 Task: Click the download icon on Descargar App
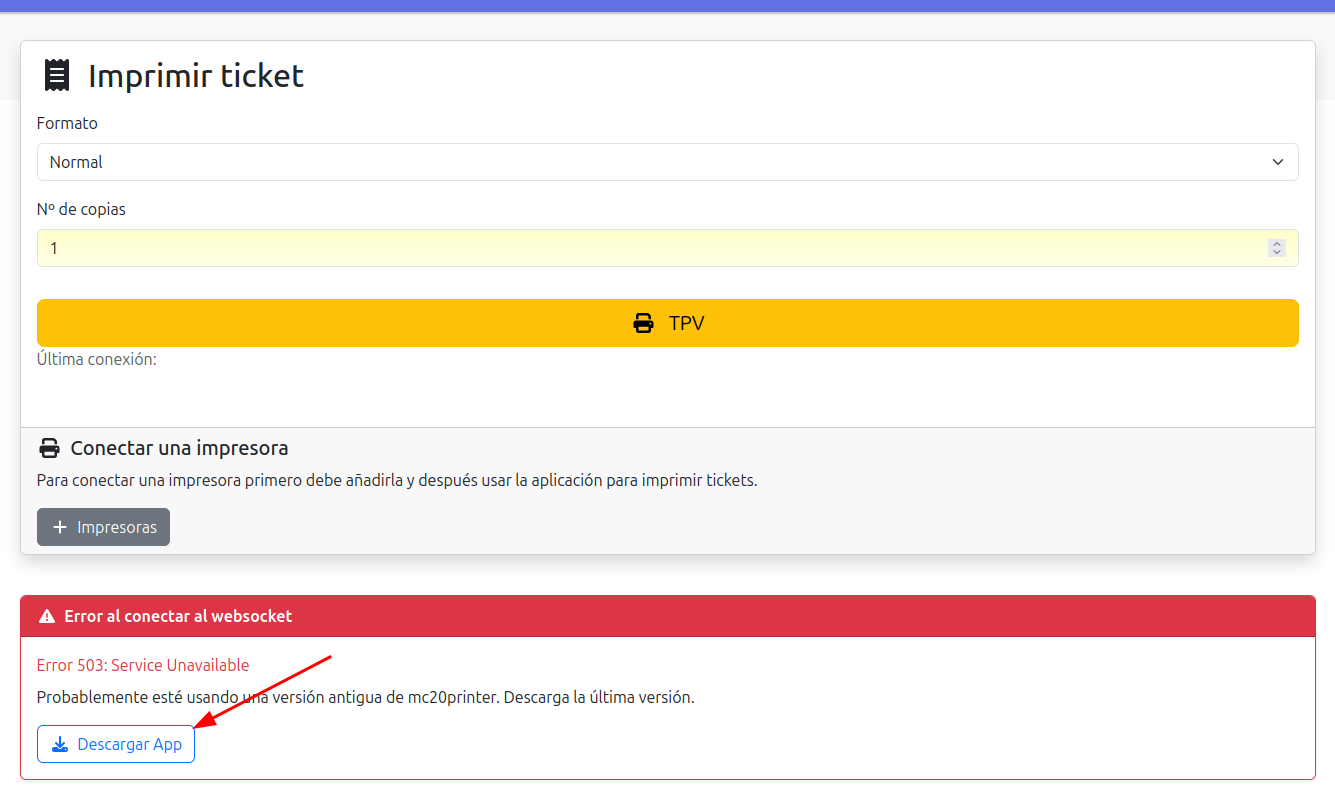(x=60, y=744)
